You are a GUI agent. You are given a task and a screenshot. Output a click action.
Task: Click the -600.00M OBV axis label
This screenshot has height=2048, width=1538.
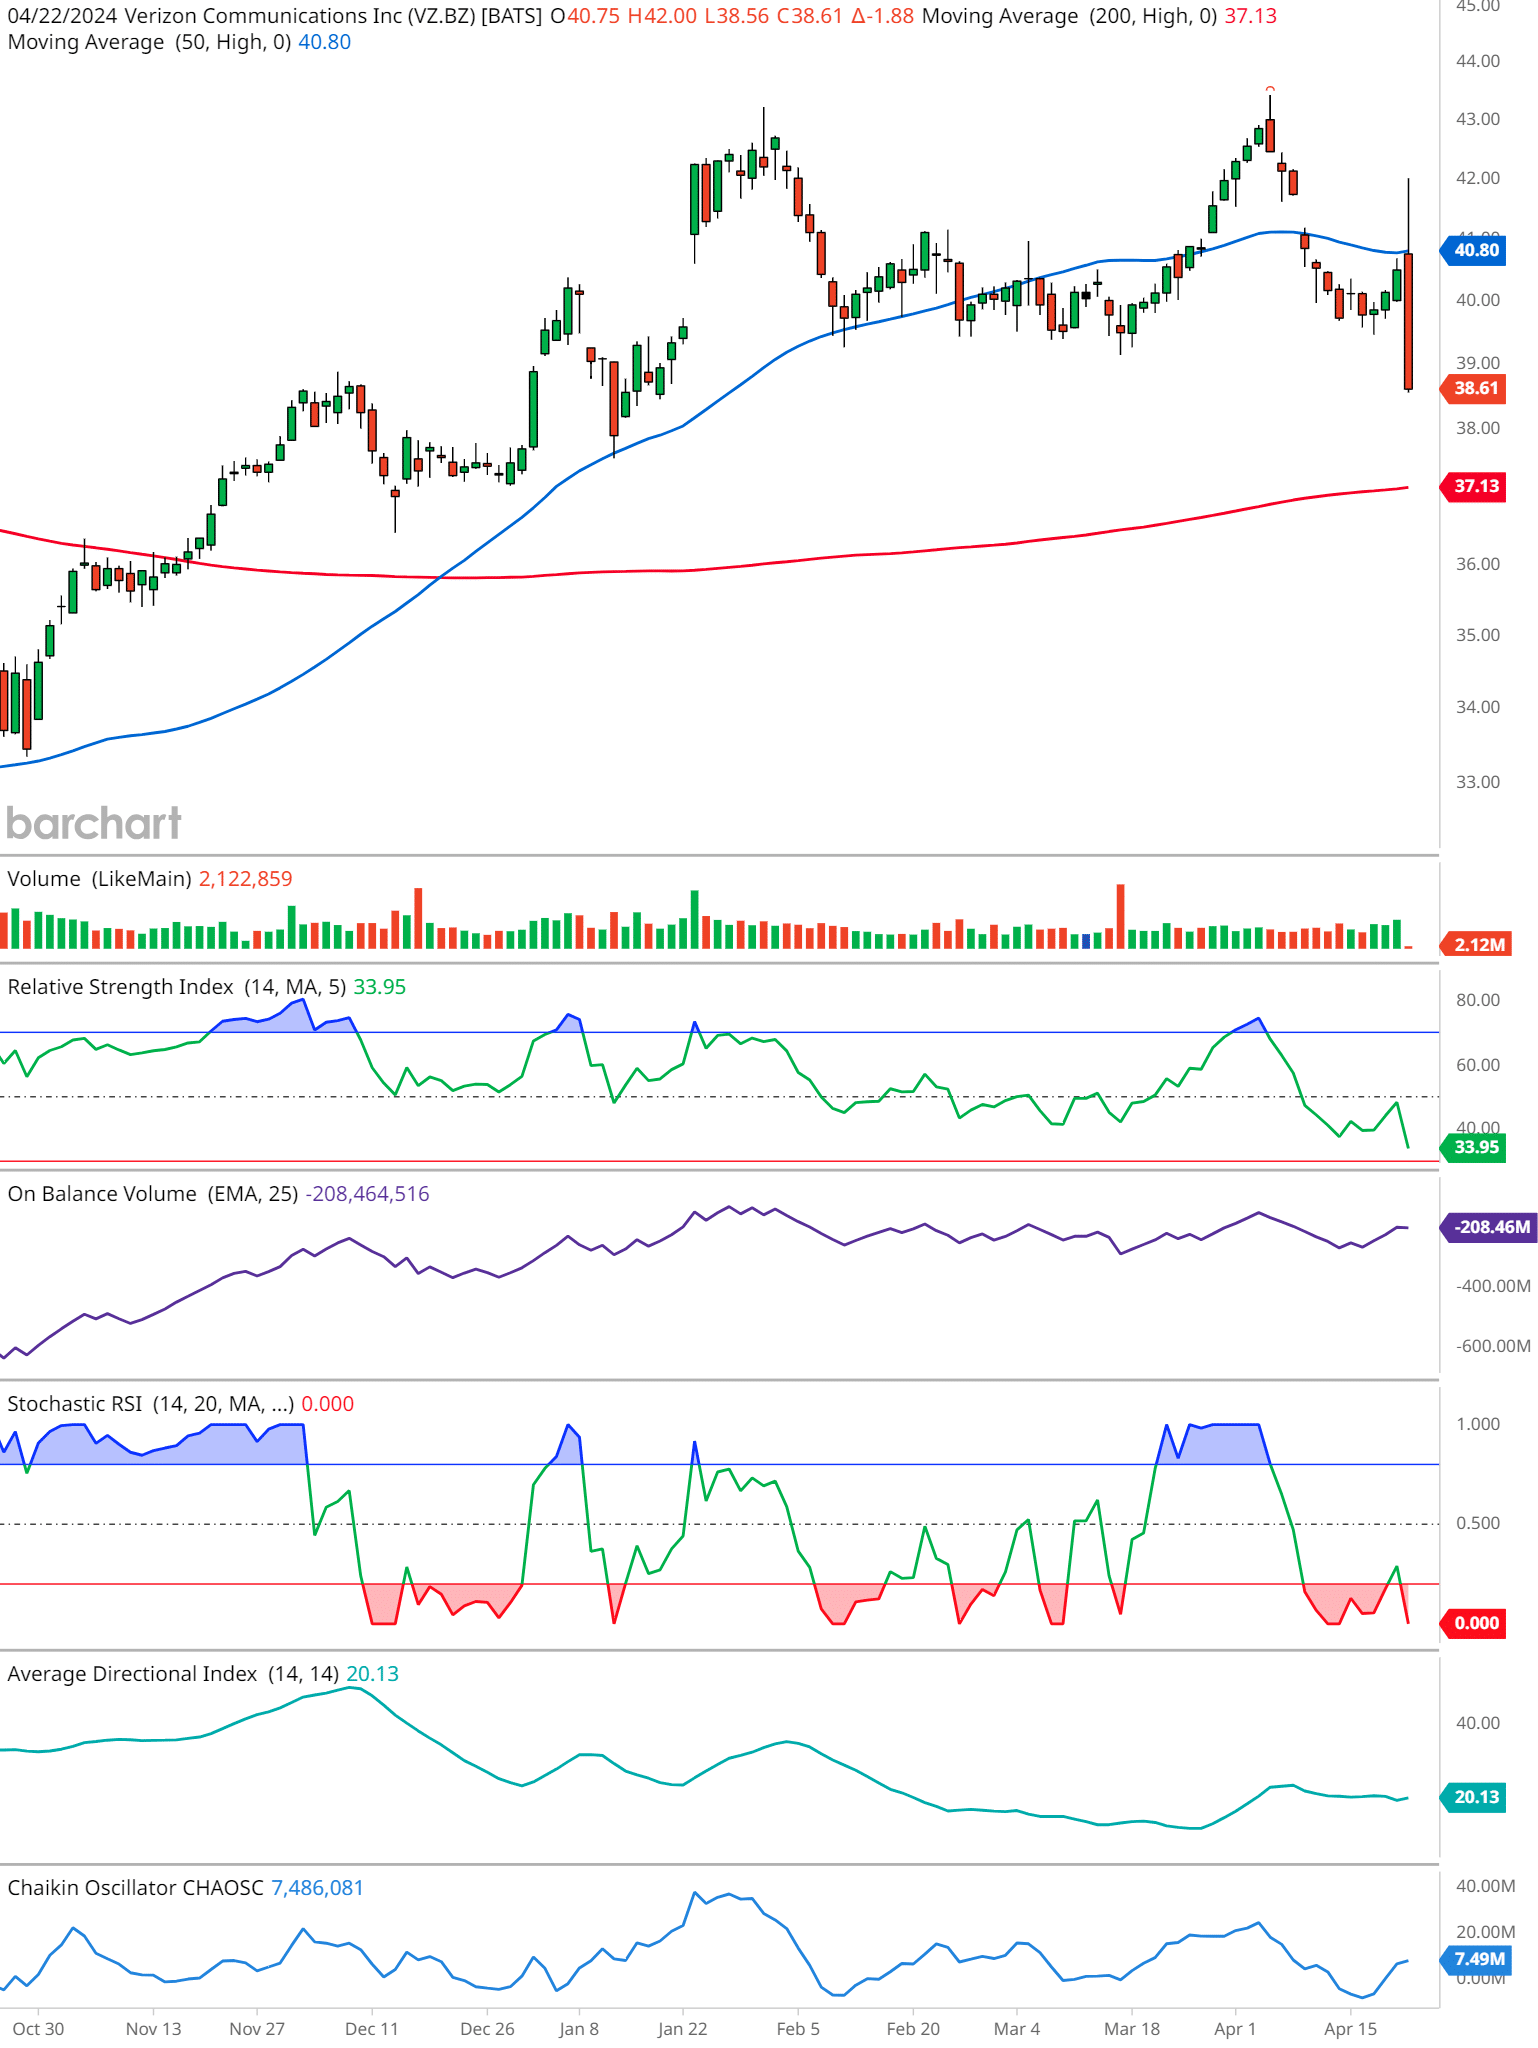coord(1493,1346)
